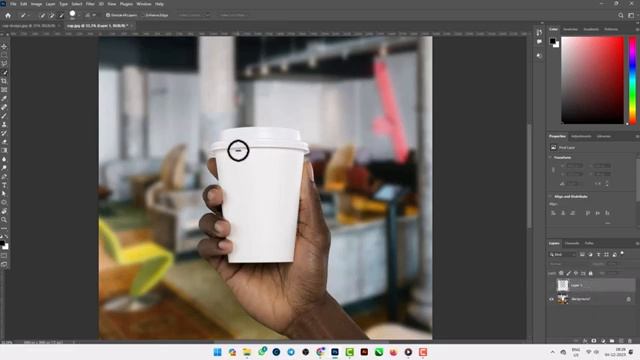The height and width of the screenshot is (360, 640).
Task: Select the Move tool
Action: (x=4, y=47)
